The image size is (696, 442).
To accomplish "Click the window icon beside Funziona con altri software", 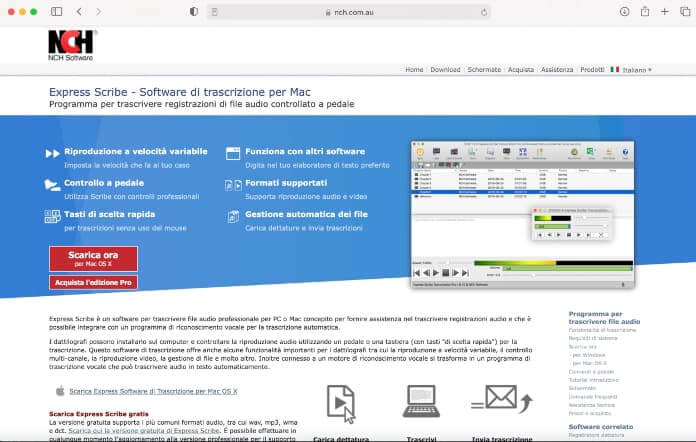I will [233, 153].
